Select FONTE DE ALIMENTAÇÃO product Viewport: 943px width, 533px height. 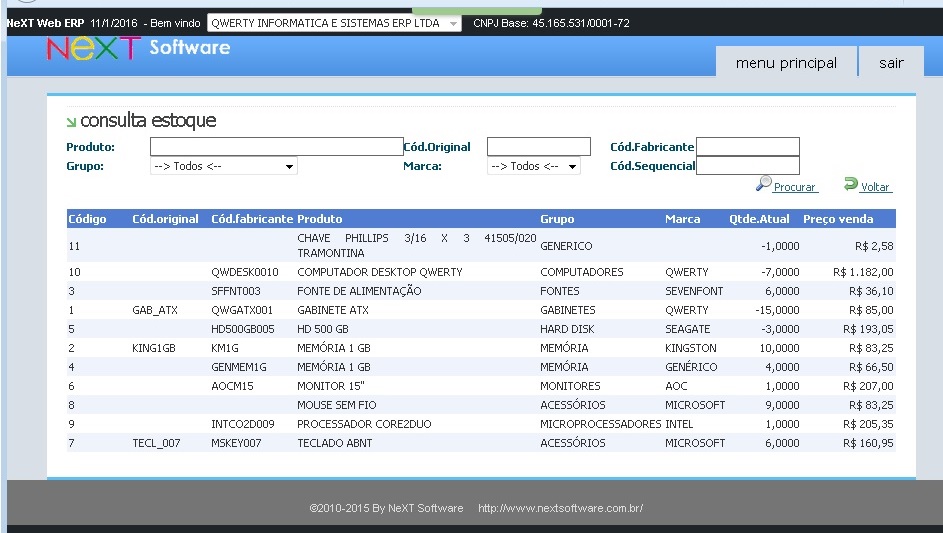[x=359, y=291]
